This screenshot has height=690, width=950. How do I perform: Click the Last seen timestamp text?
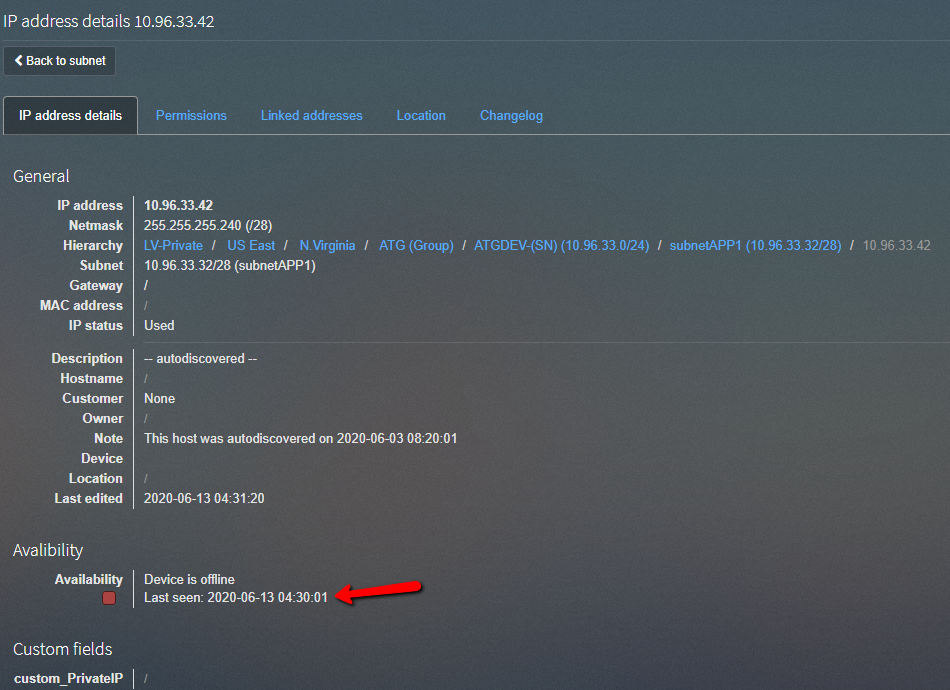236,597
